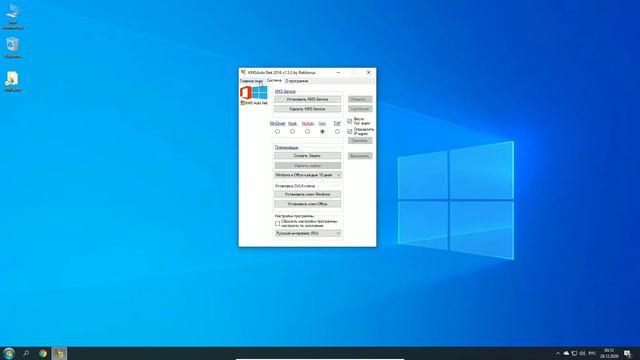Click the Install KMS-Service button
The height and width of the screenshot is (360, 640).
(307, 99)
